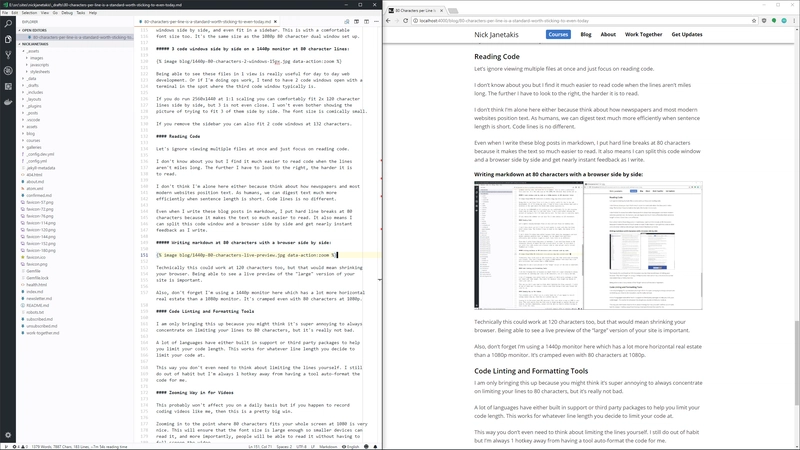The height and width of the screenshot is (450, 800).
Task: Expand the courses folder
Action: coord(32,140)
